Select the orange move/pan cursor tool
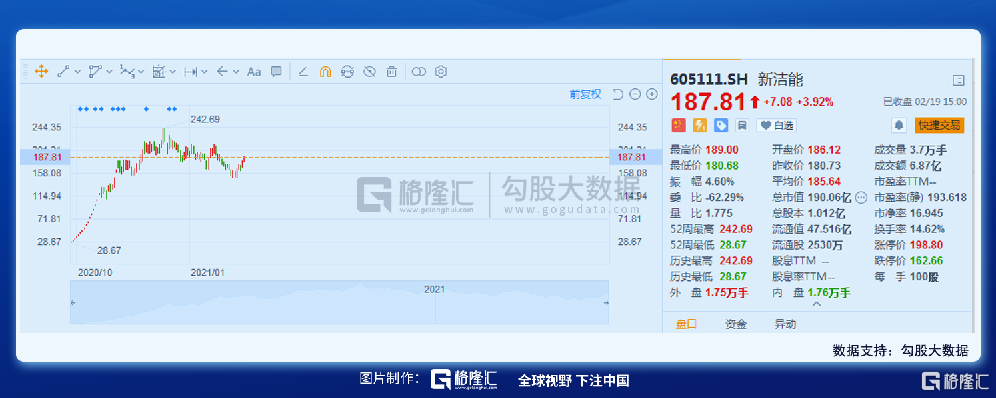Screen dimensions: 996x398 41,72
